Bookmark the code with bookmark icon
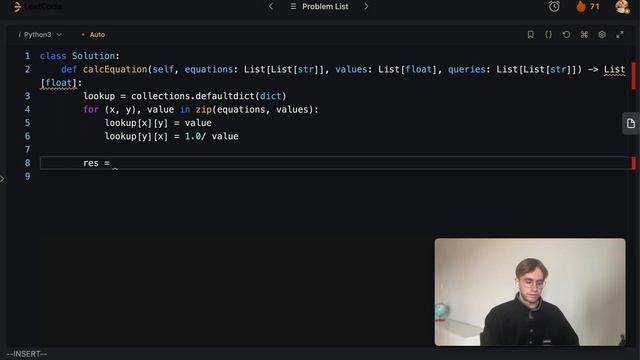The height and width of the screenshot is (360, 640). [530, 35]
